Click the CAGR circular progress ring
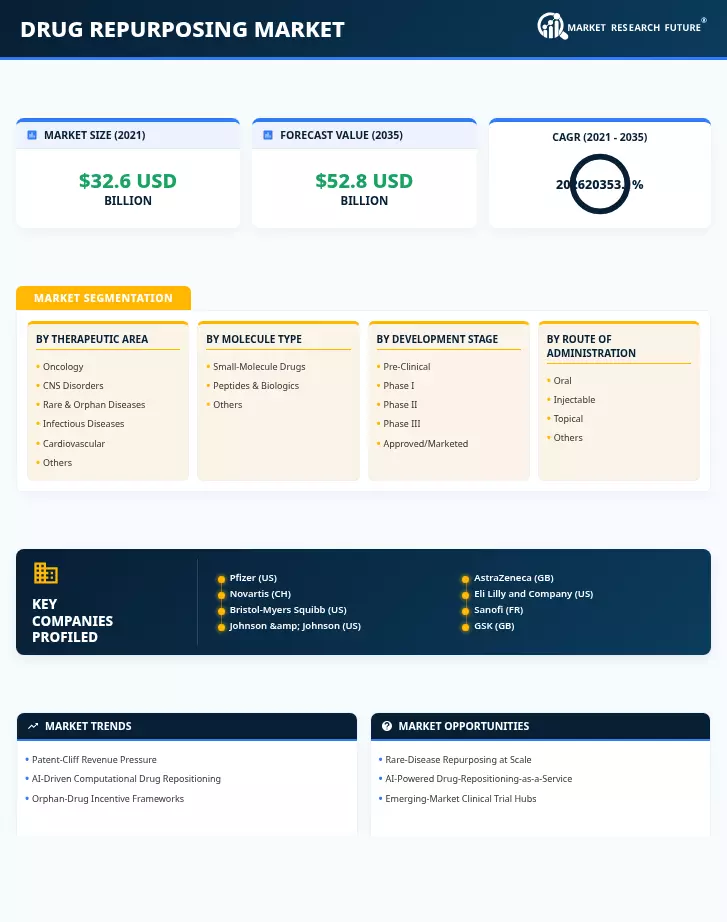 [600, 184]
